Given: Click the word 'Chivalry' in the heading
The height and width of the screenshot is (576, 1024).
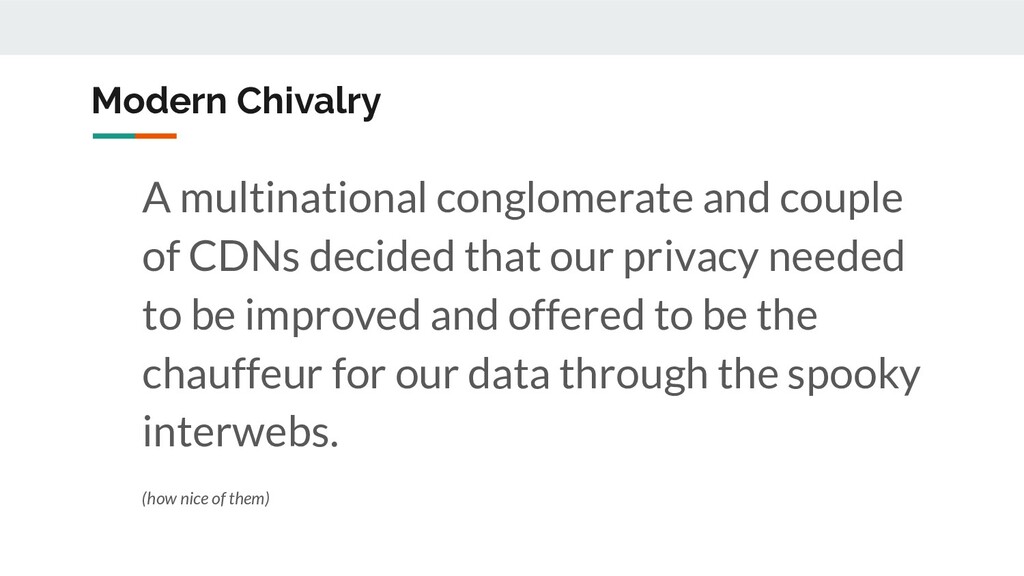Looking at the screenshot, I should [308, 101].
